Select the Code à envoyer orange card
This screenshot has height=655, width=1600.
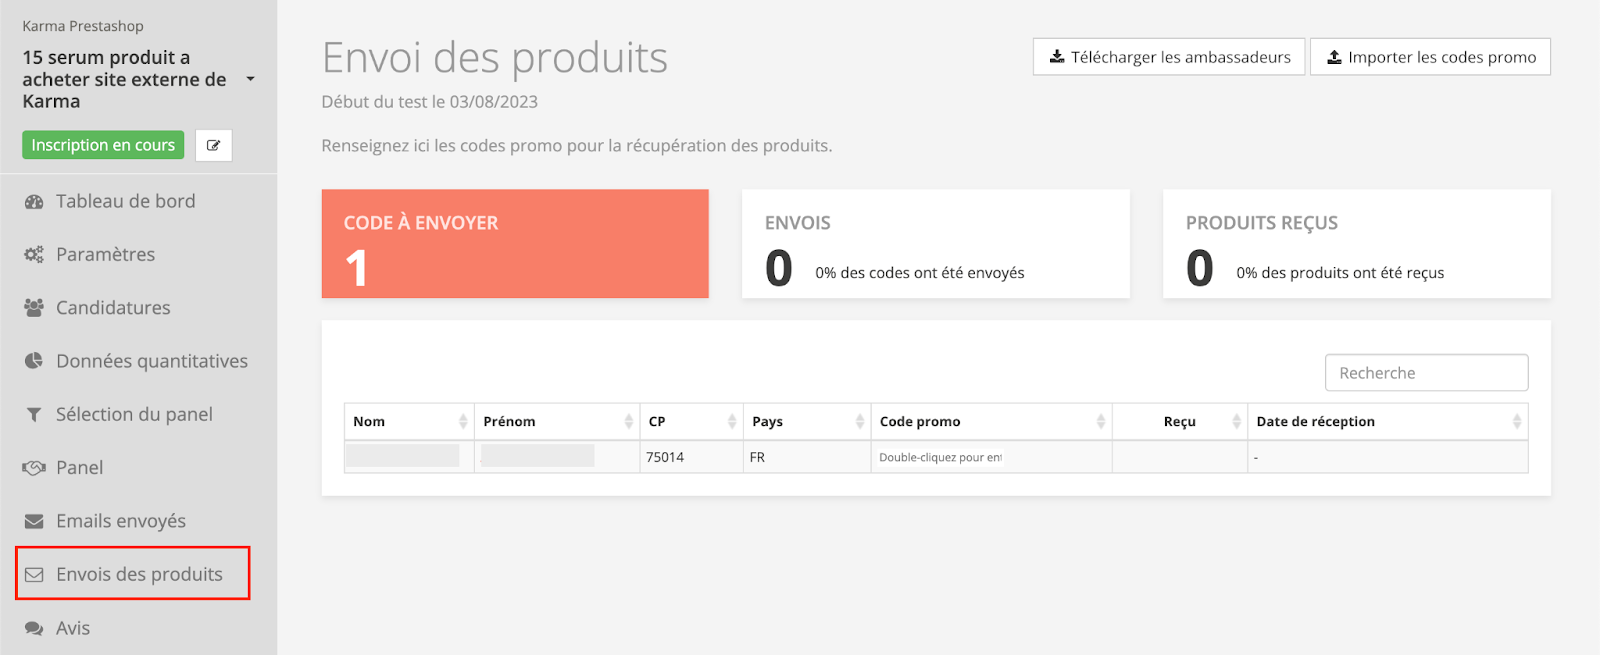(515, 244)
